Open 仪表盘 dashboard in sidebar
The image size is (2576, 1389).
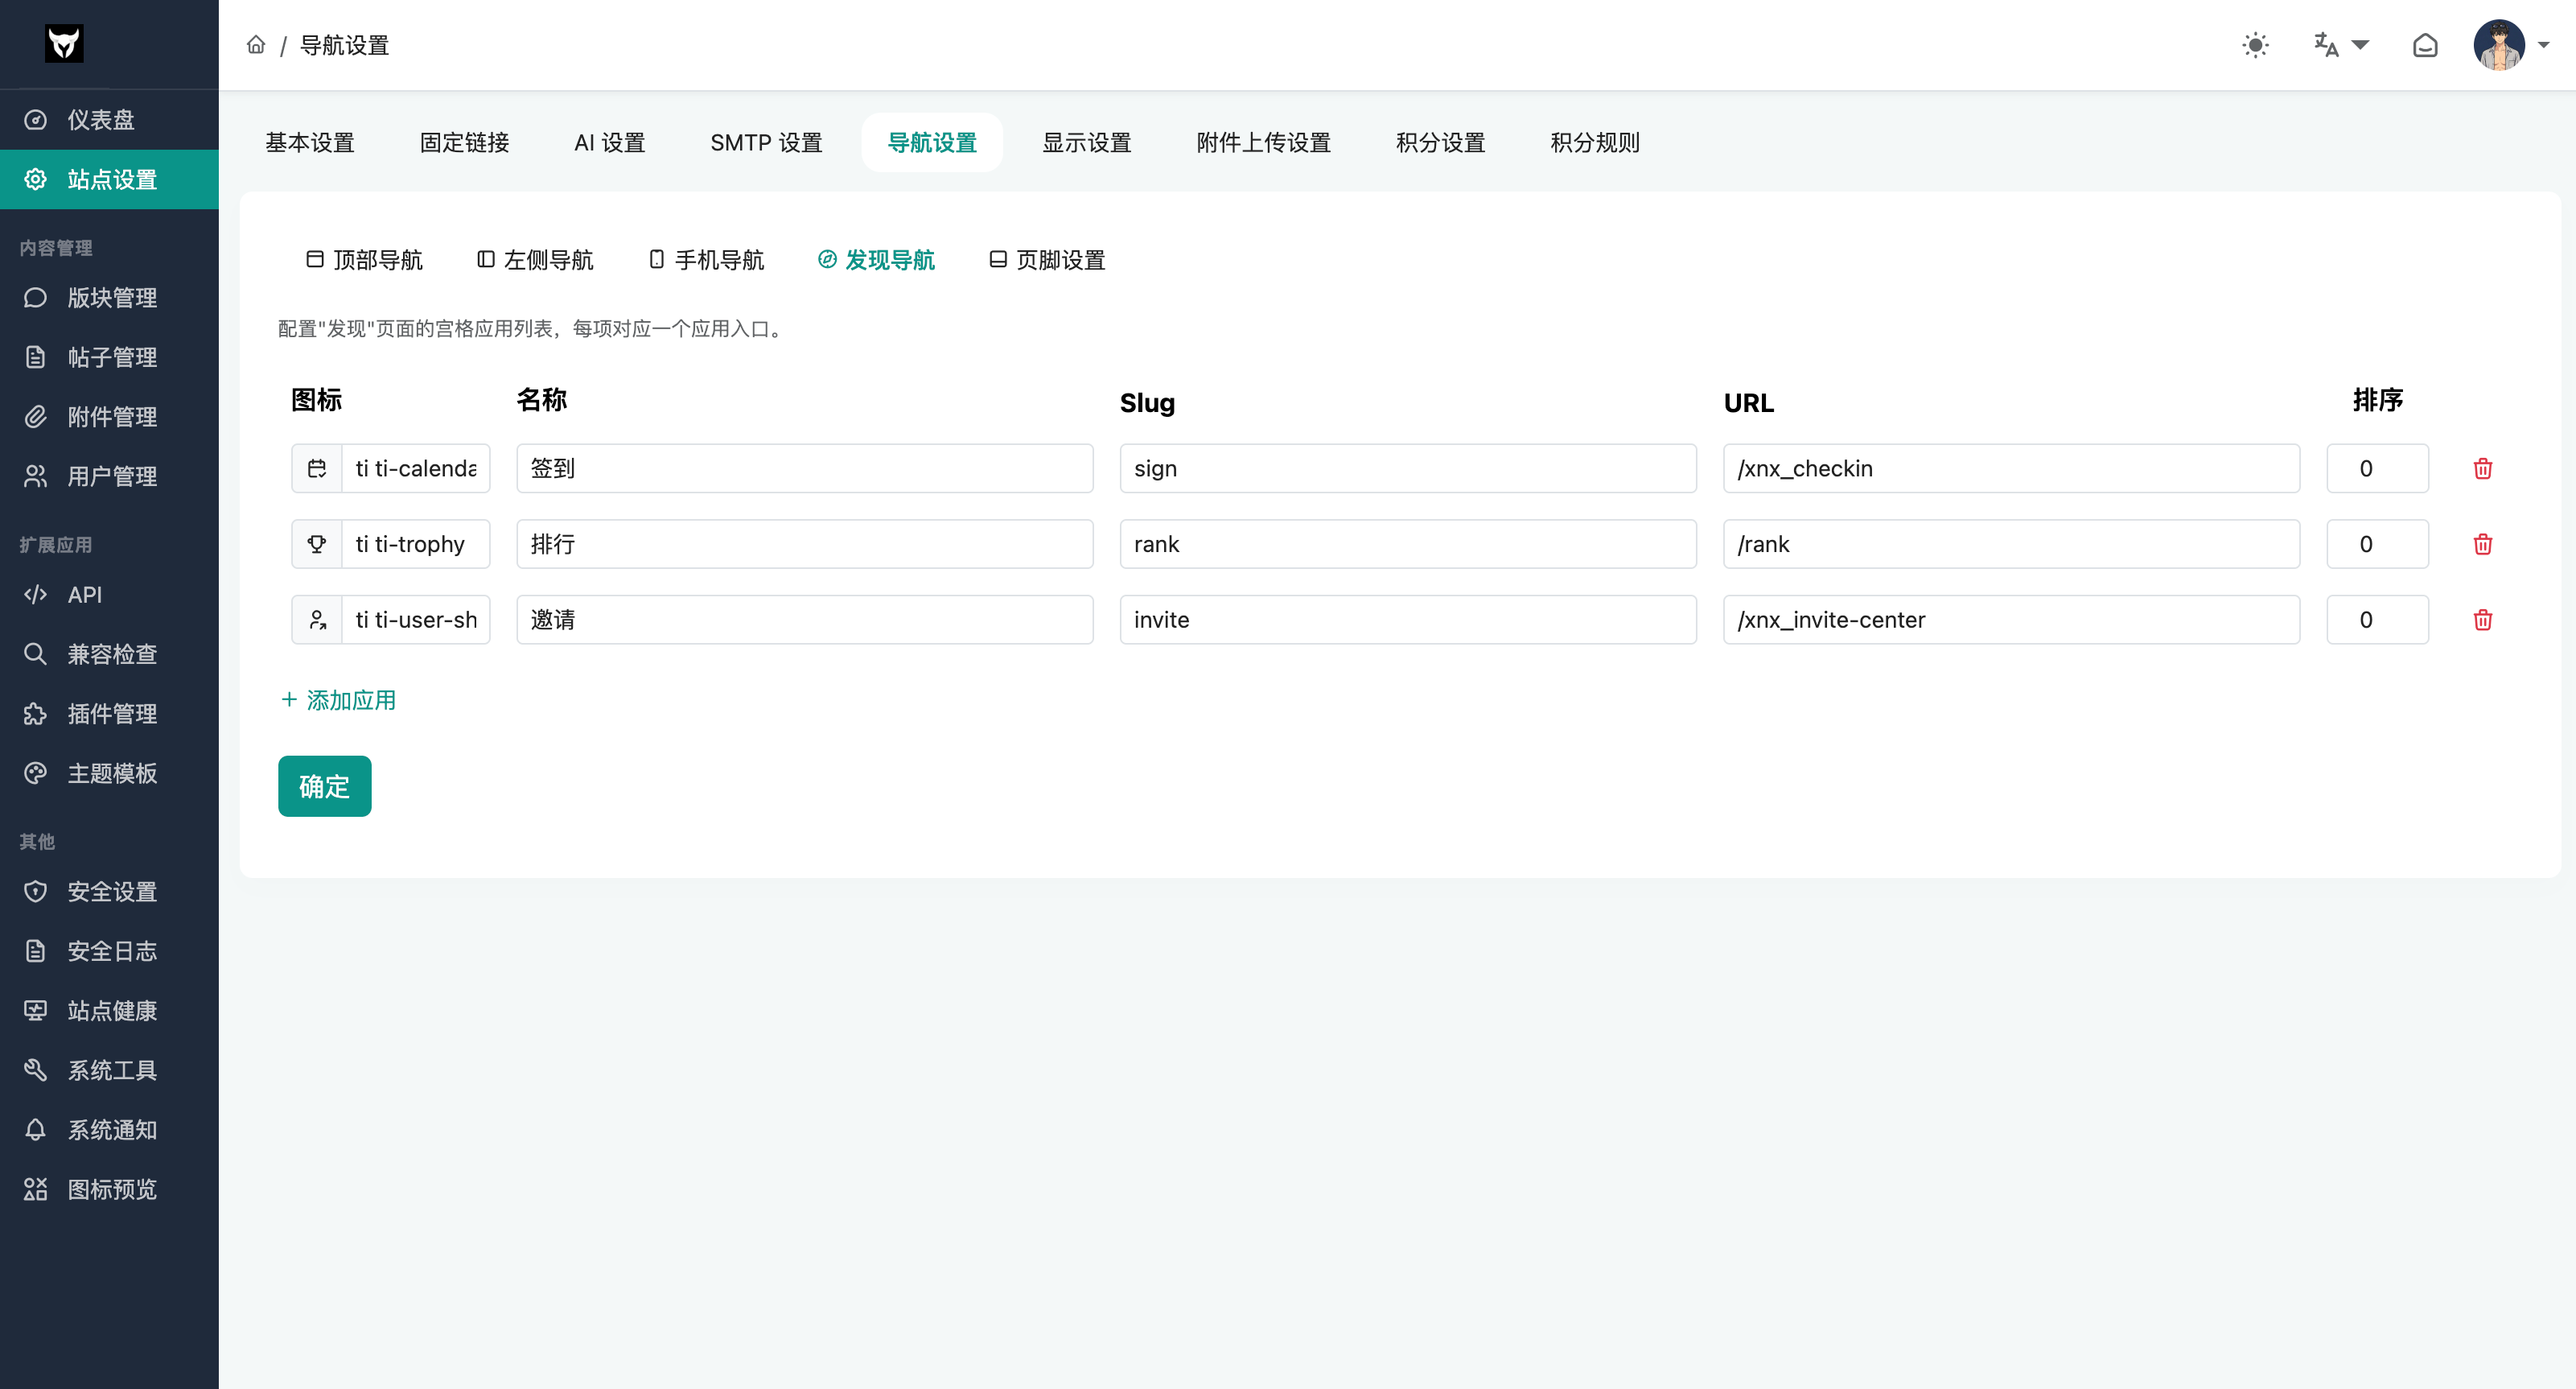[109, 120]
